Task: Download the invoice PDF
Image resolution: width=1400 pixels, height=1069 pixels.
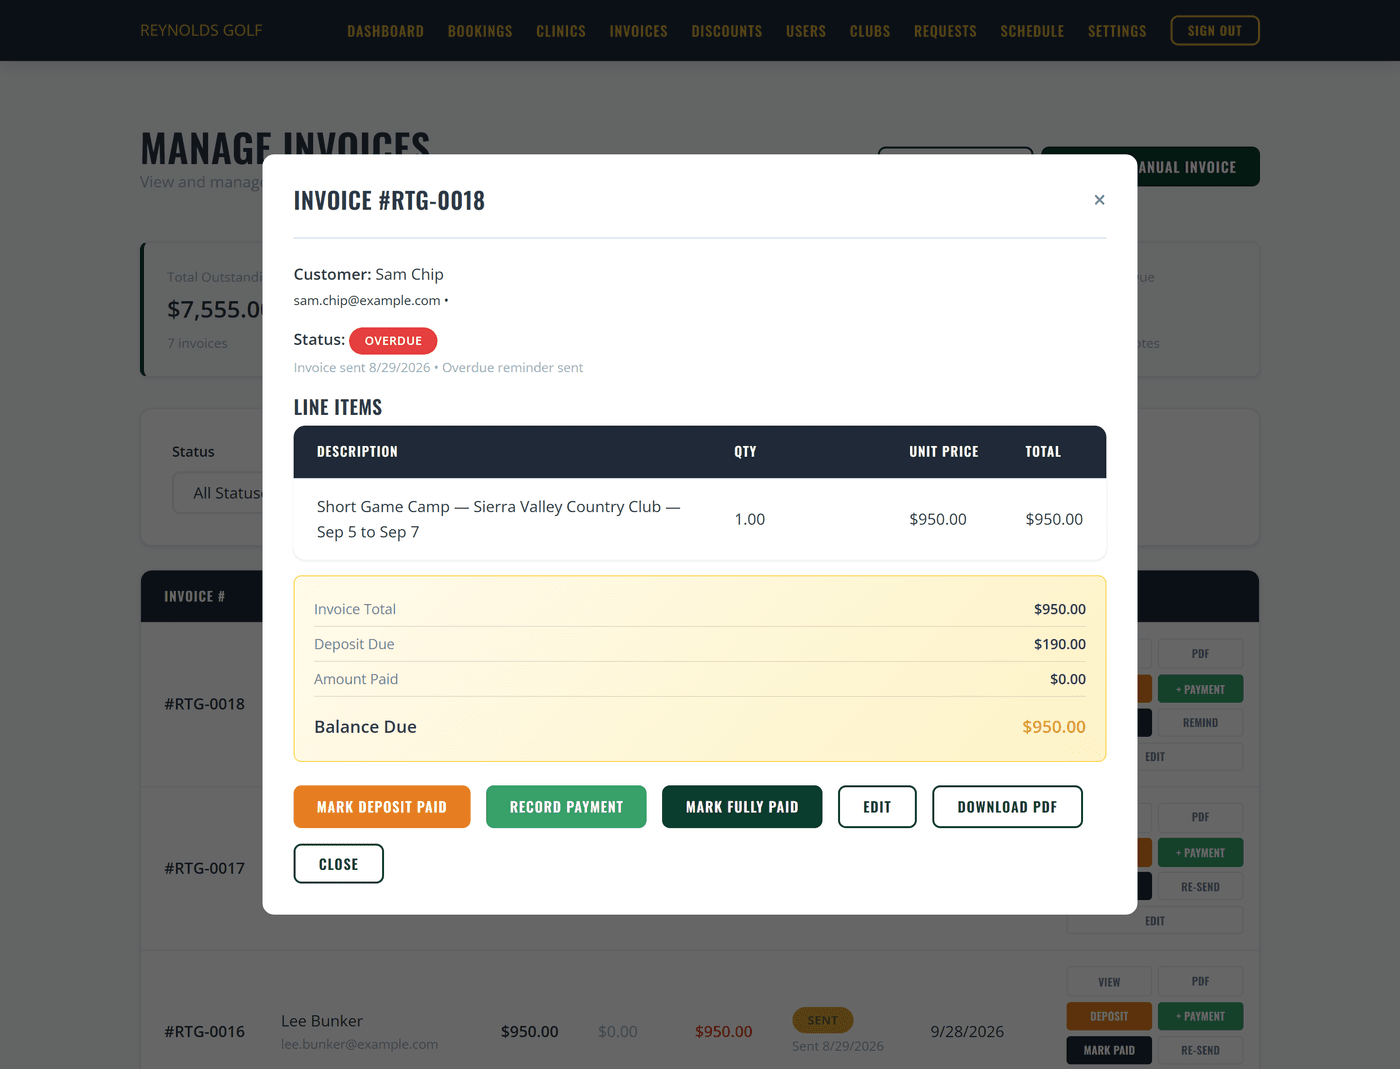Action: point(1007,807)
